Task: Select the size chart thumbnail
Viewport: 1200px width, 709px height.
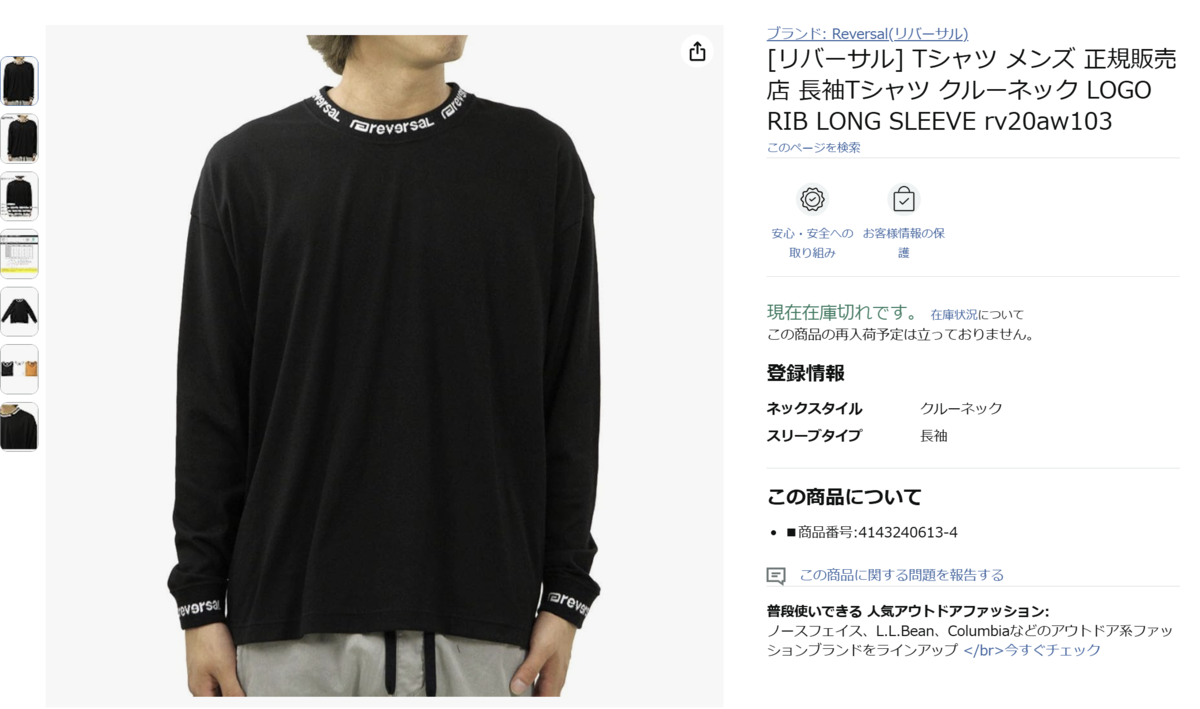Action: click(x=19, y=254)
